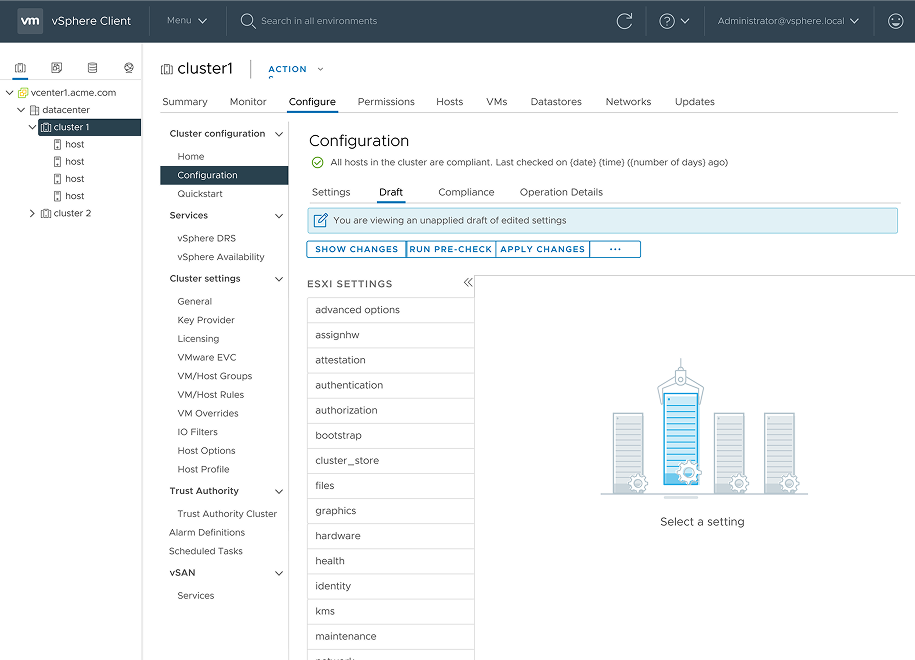Switch to the Compliance tab
This screenshot has width=915, height=660.
coord(466,192)
